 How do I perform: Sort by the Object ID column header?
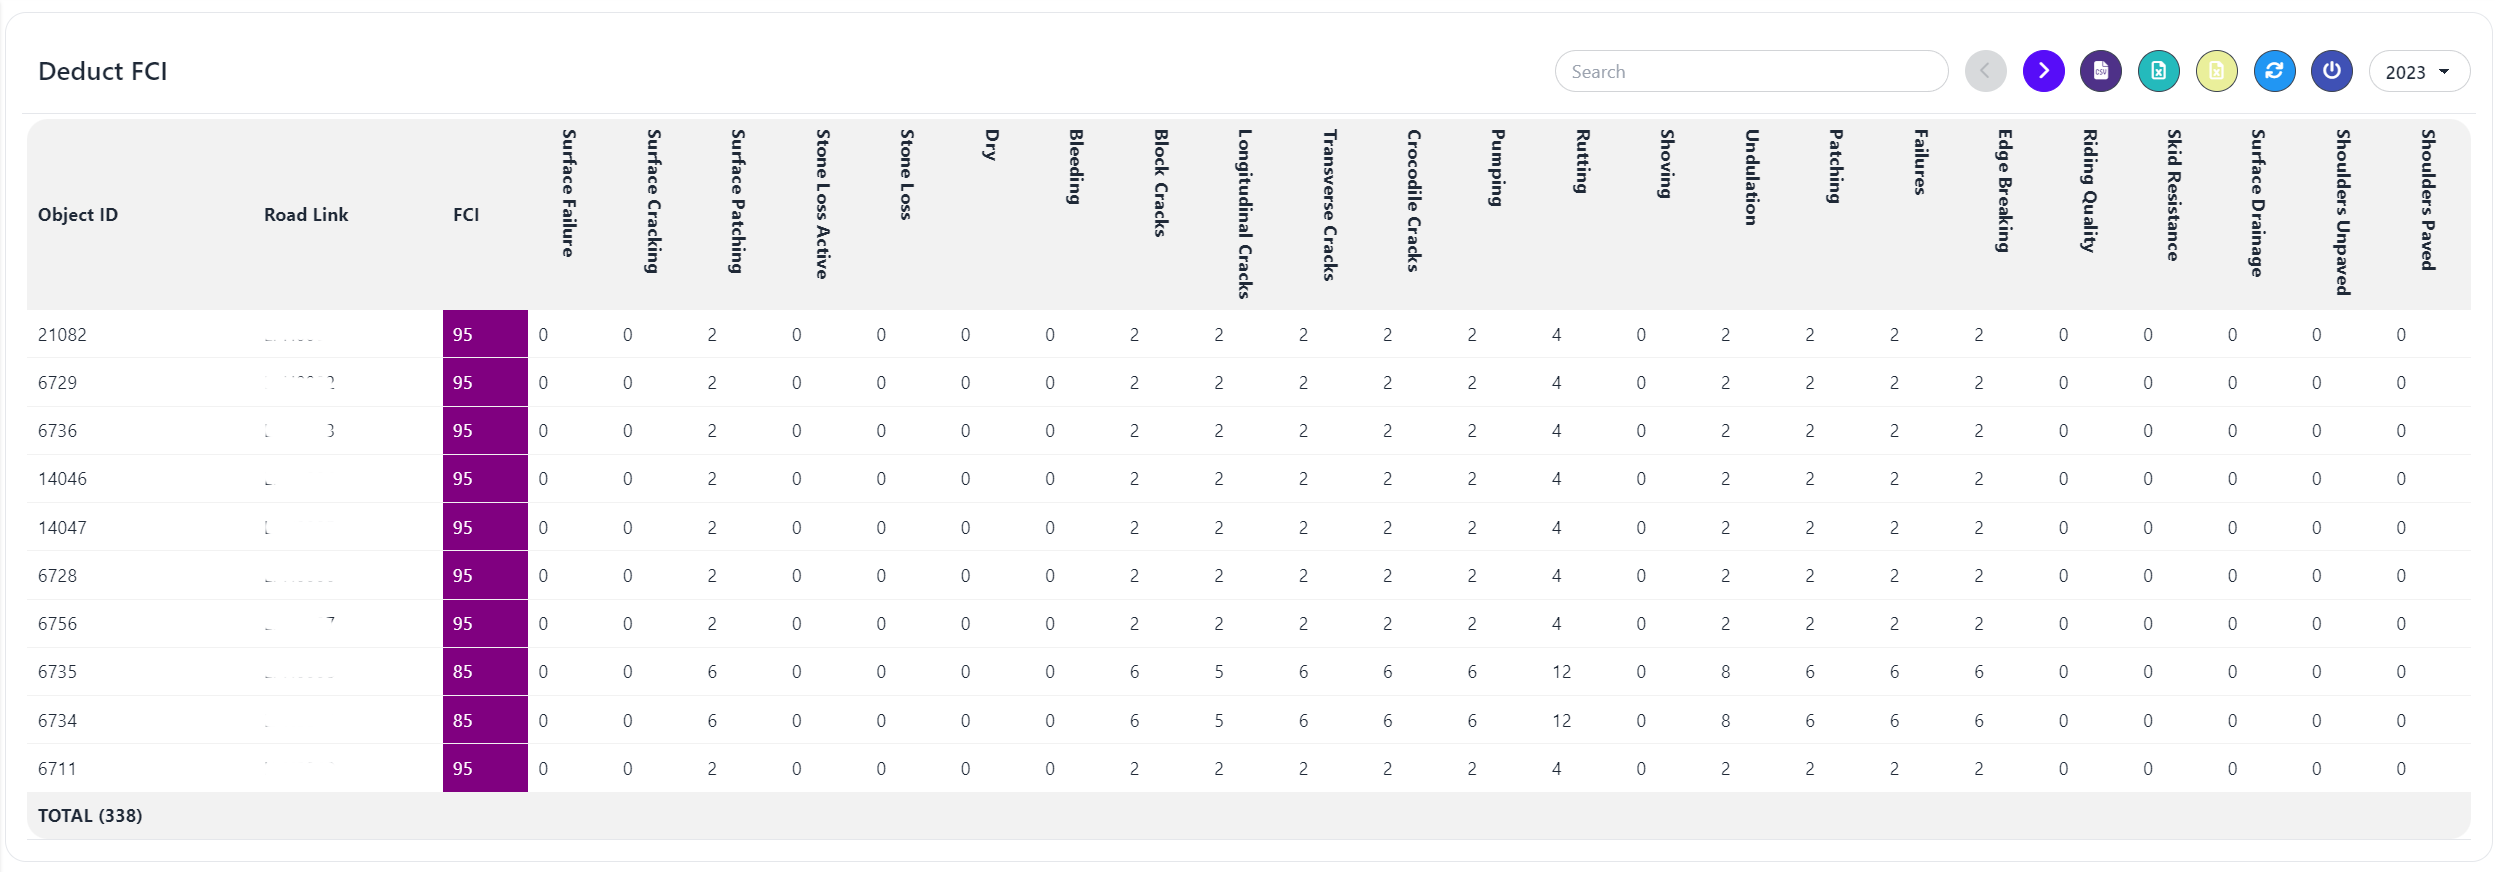[x=78, y=215]
